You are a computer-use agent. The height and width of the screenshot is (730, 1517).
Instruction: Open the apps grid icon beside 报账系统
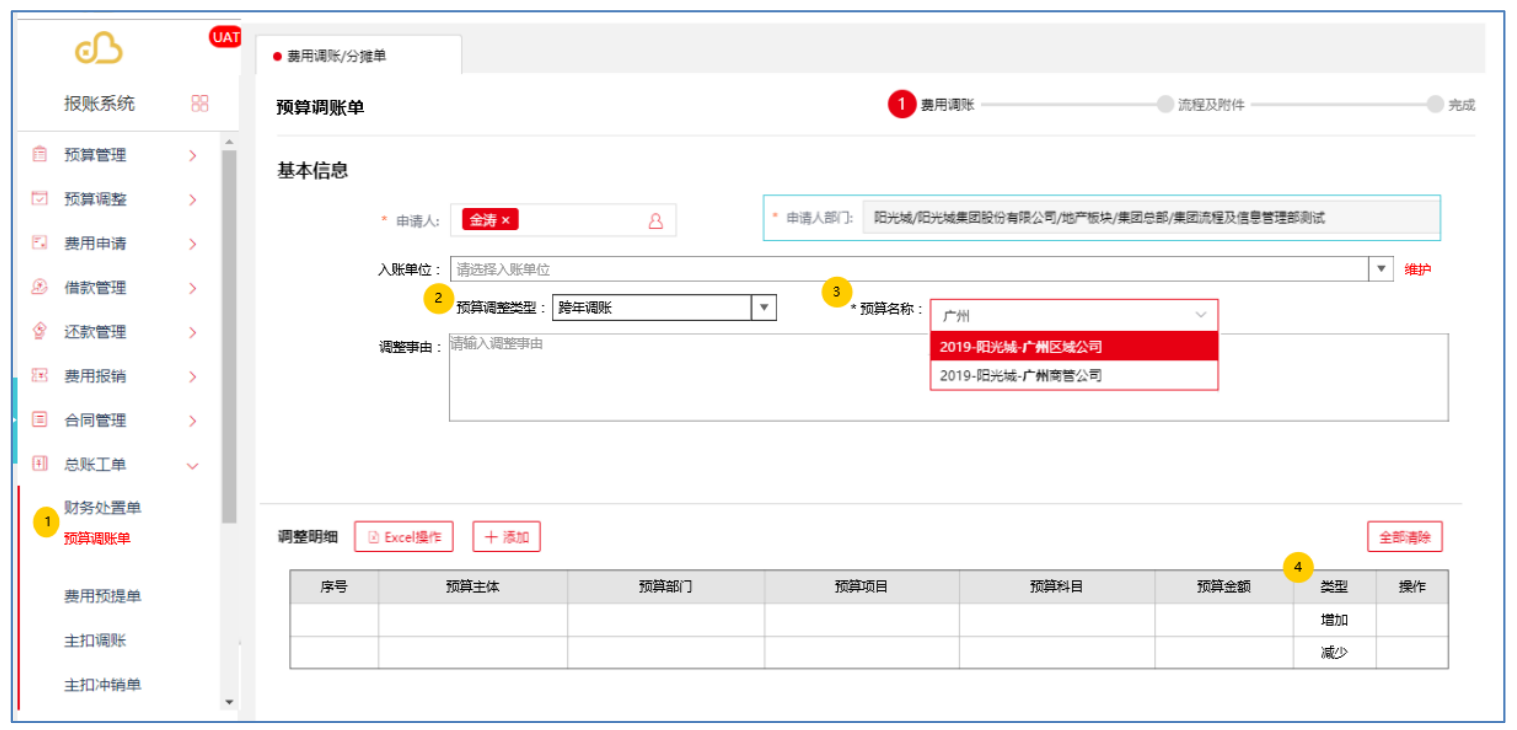(199, 103)
